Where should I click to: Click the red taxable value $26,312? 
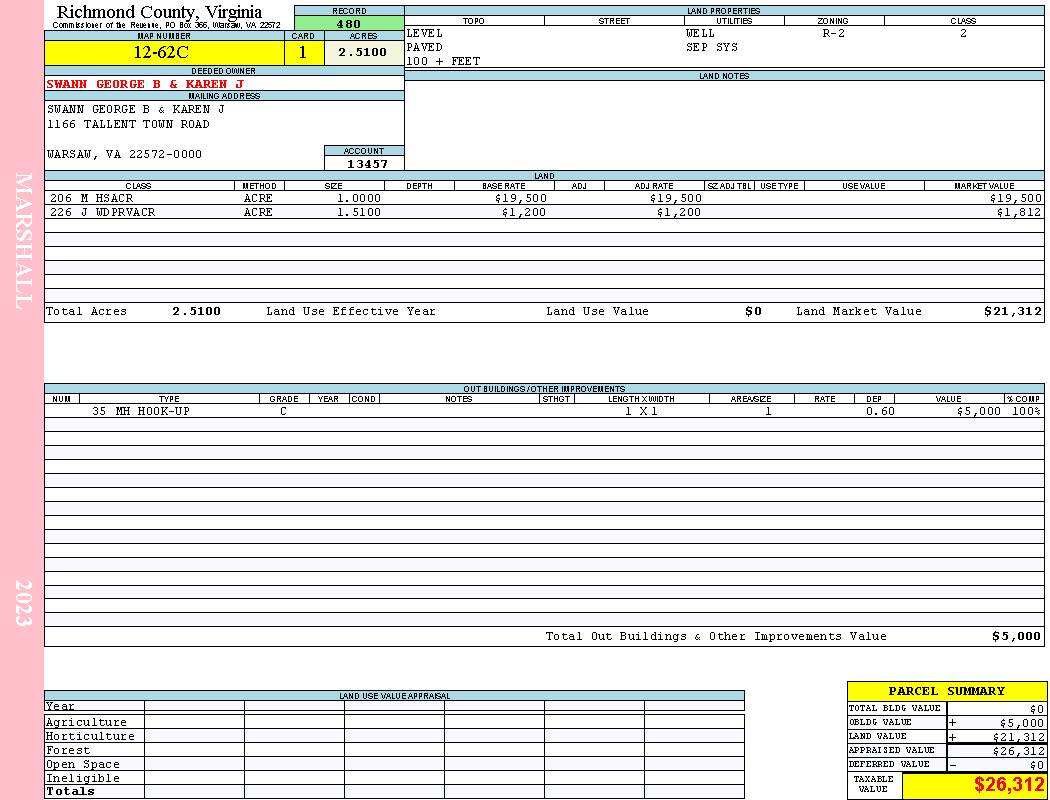[x=1008, y=785]
